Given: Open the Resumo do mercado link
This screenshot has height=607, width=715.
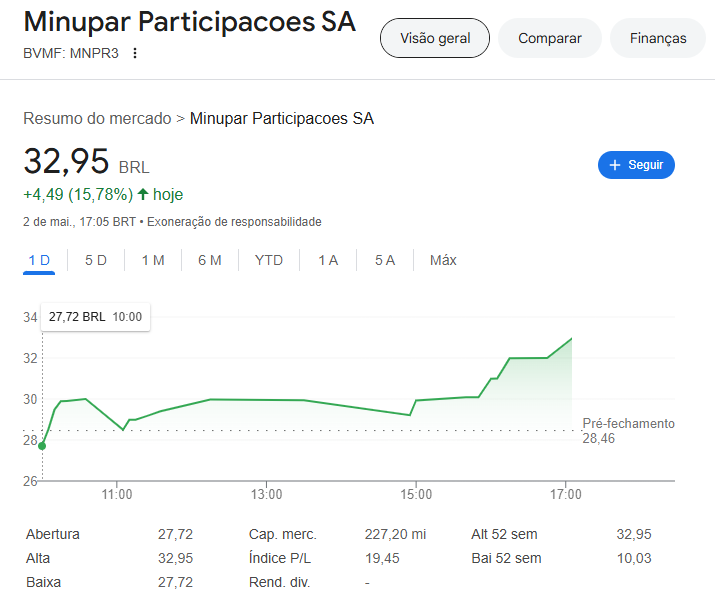Looking at the screenshot, I should pos(97,119).
